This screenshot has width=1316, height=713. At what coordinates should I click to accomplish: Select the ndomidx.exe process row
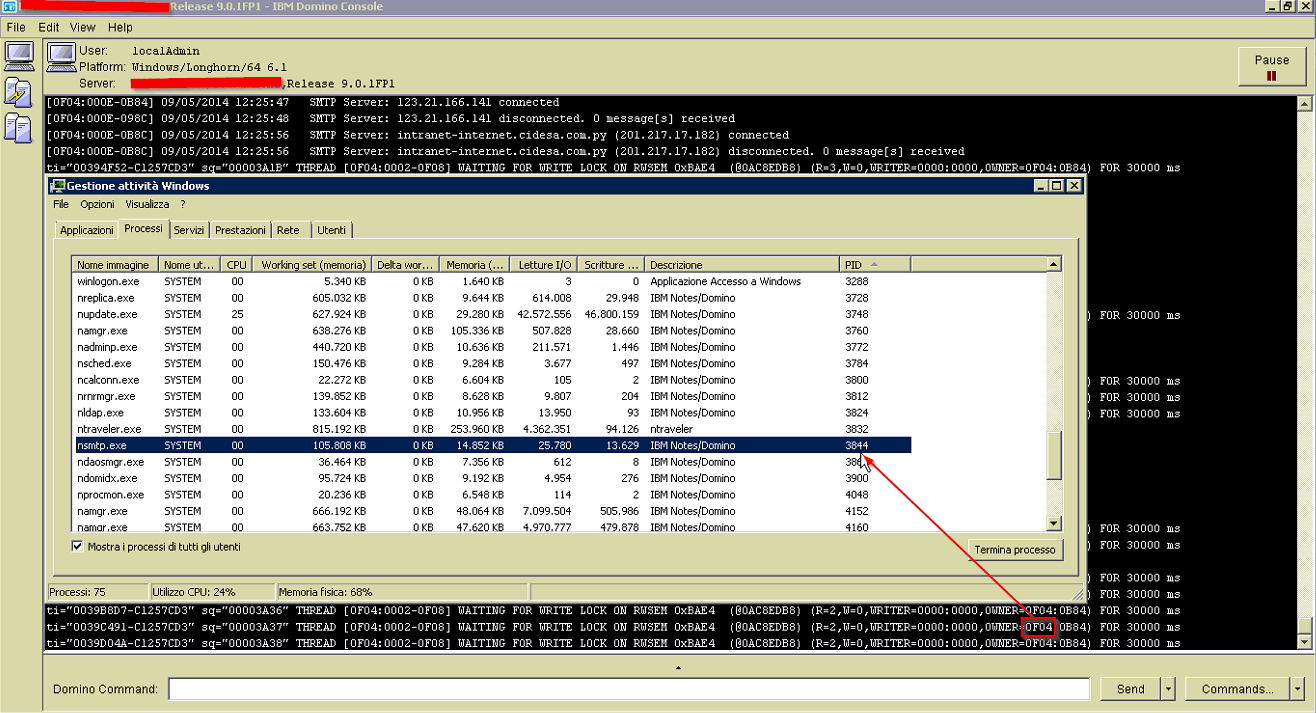[491, 478]
